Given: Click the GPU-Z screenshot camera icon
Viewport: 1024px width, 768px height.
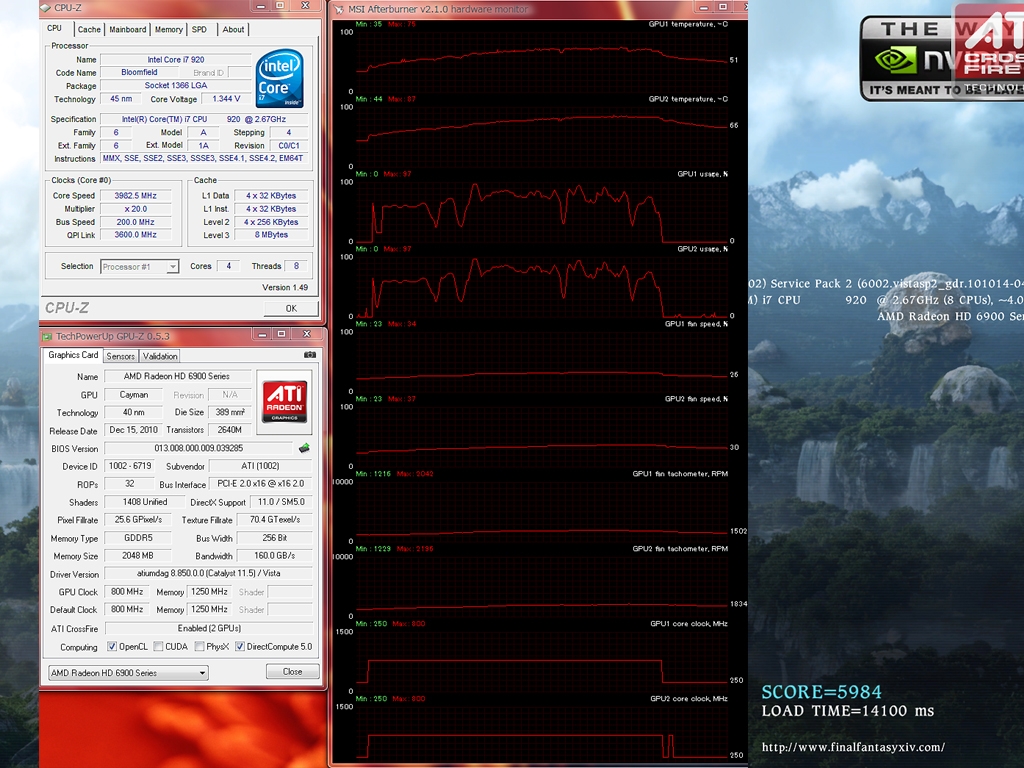Looking at the screenshot, I should pyautogui.click(x=310, y=355).
